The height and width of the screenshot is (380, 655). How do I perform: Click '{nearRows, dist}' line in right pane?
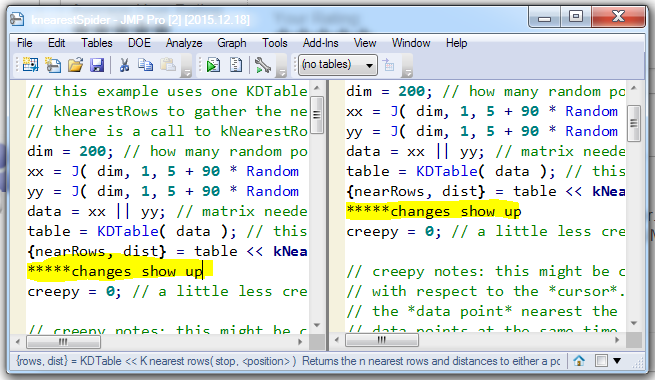tap(486, 191)
